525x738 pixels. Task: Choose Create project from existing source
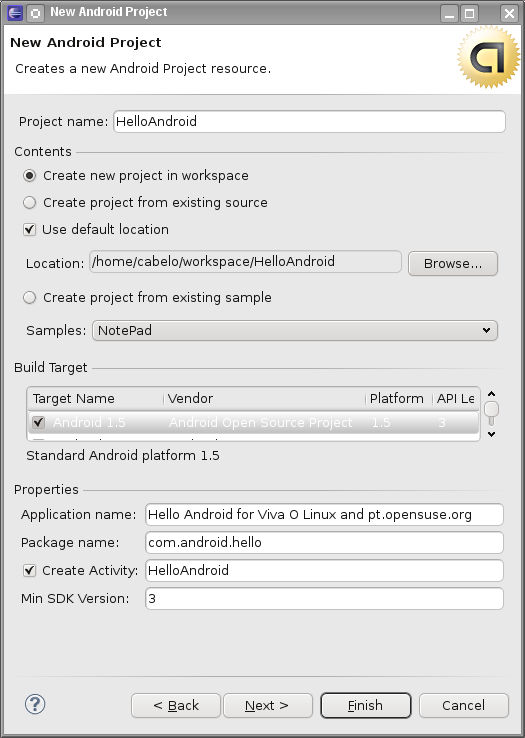[30, 202]
